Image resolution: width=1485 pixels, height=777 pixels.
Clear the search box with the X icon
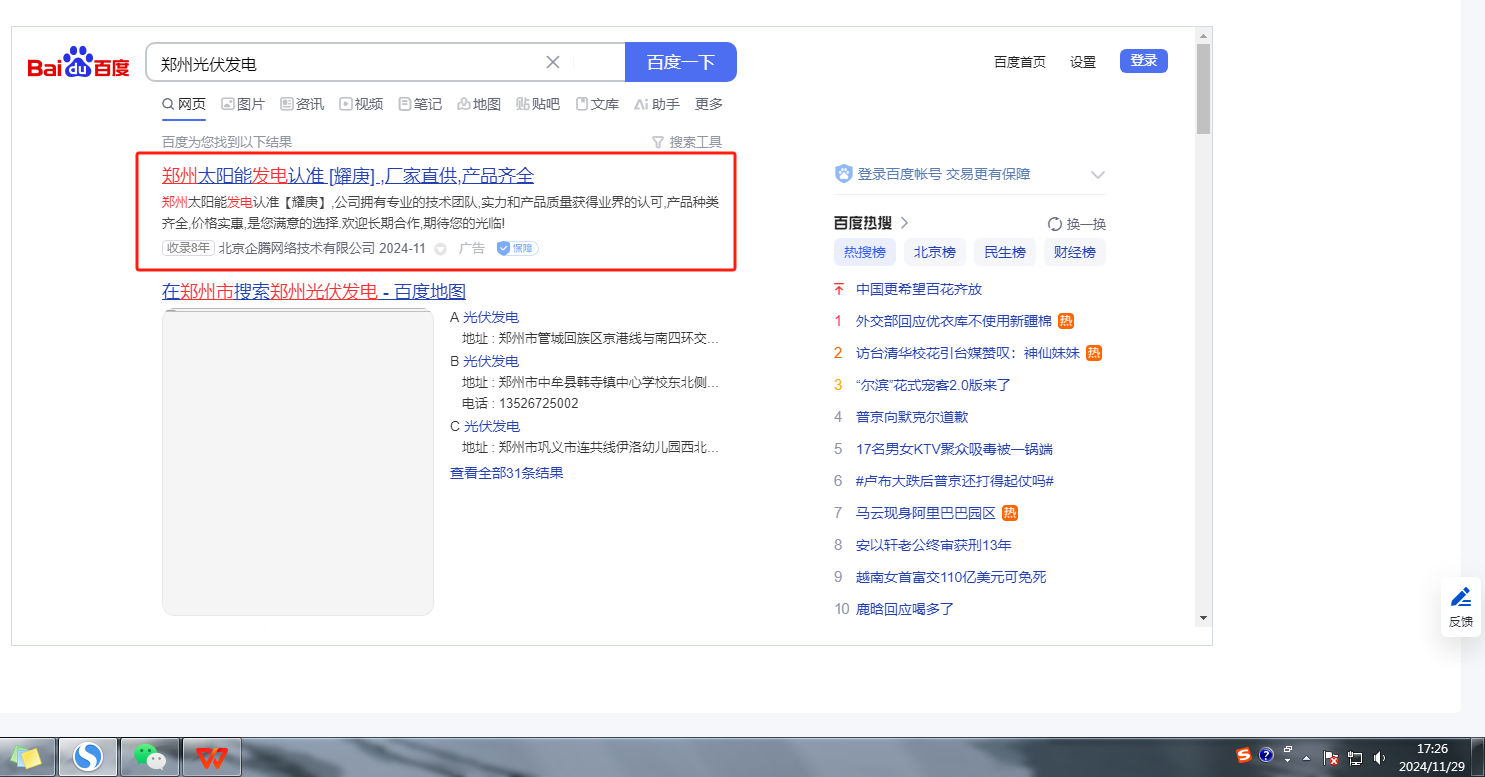pyautogui.click(x=552, y=62)
